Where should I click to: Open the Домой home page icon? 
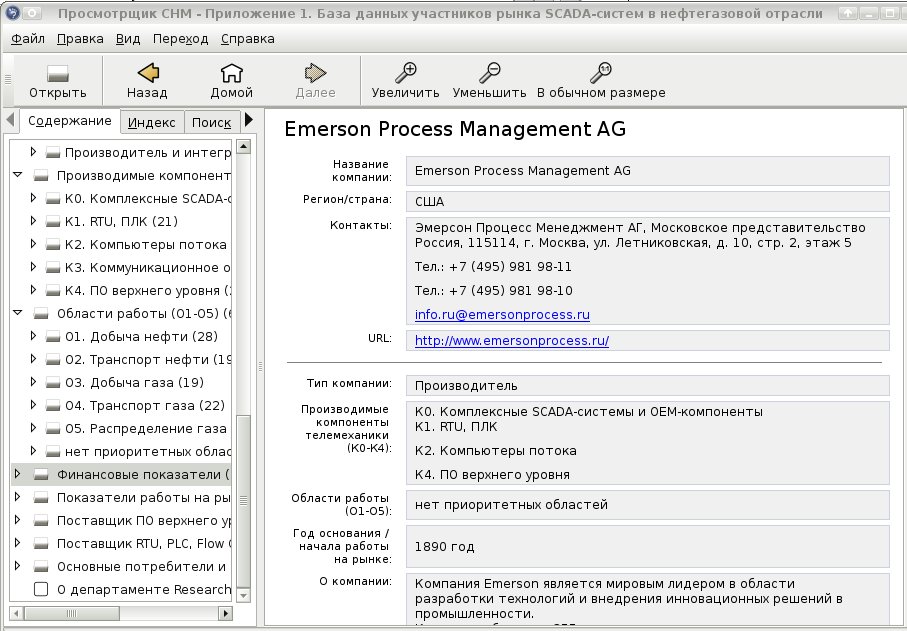[x=231, y=73]
